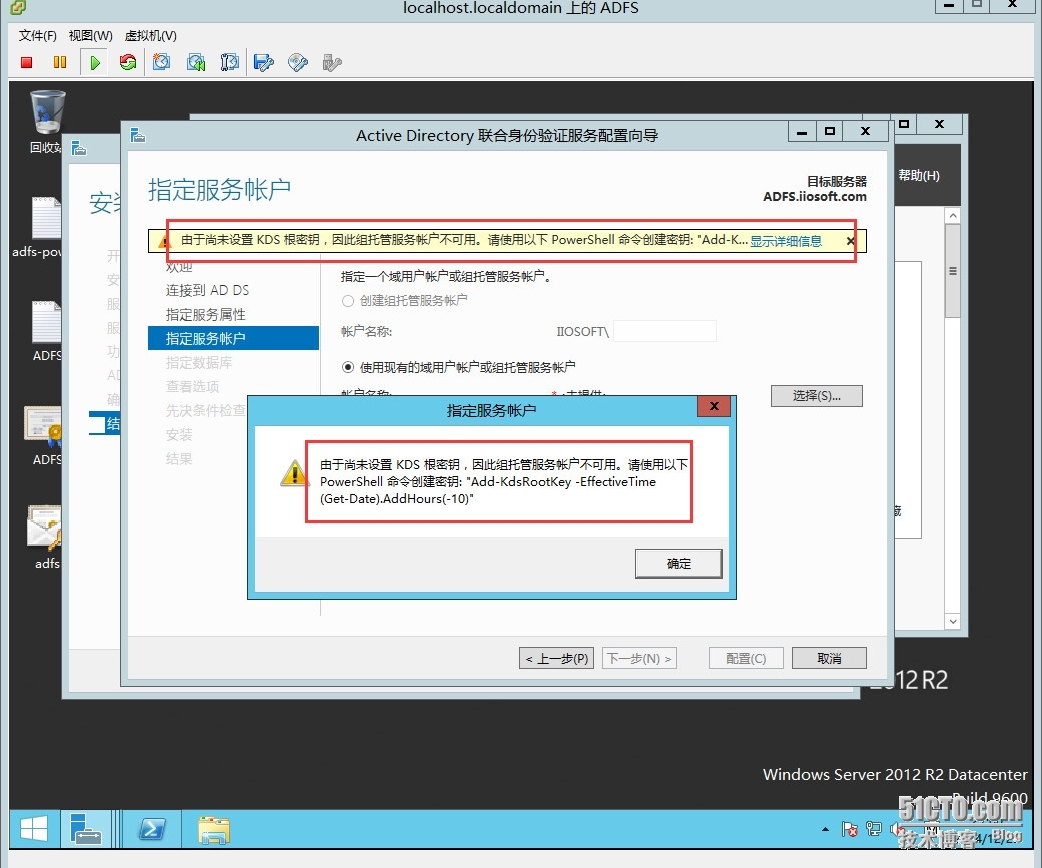Image resolution: width=1042 pixels, height=868 pixels.
Task: Select 连接到 AD DS wizard step
Action: point(207,290)
